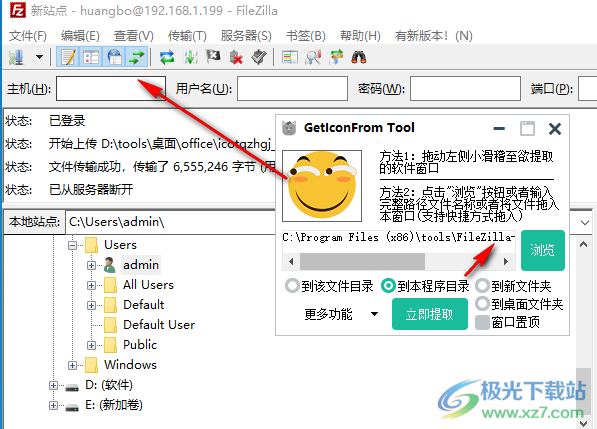Viewport: 597px width, 429px height.
Task: Expand the Default folder node
Action: pos(91,305)
